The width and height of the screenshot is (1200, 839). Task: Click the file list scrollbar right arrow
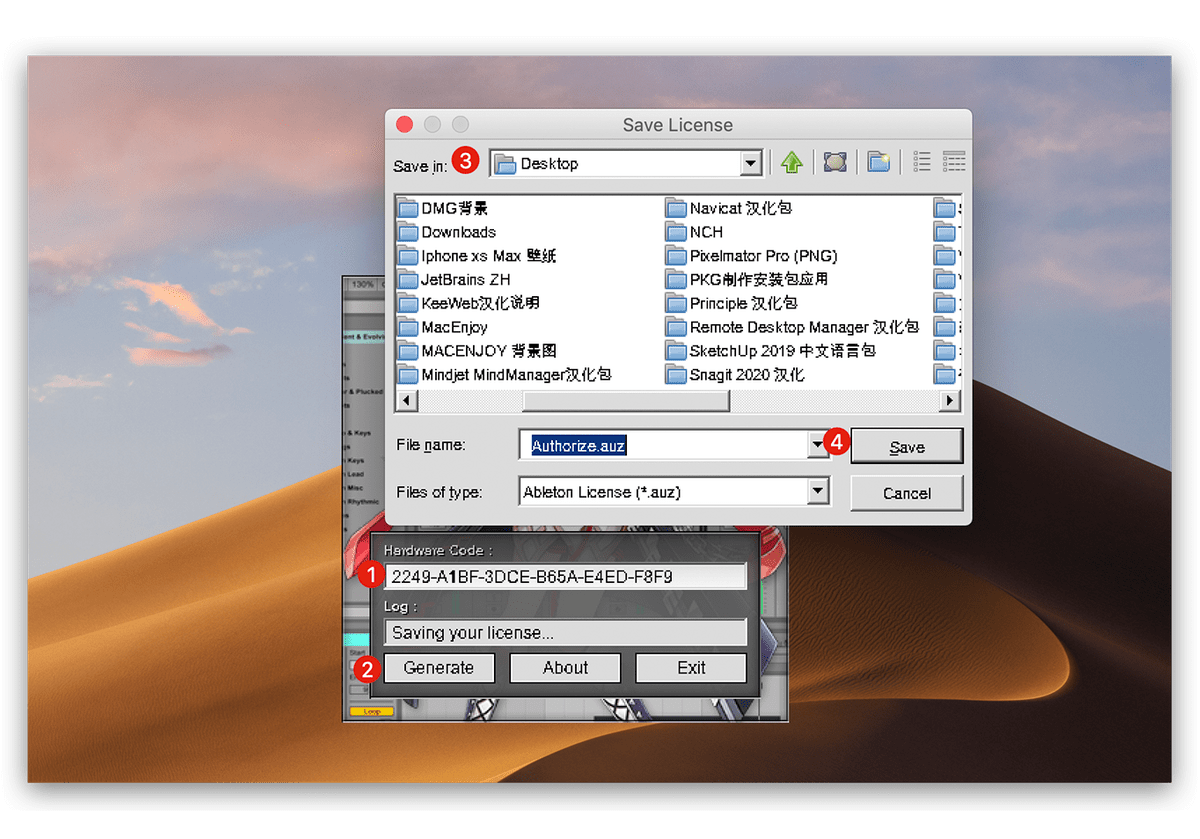(951, 401)
